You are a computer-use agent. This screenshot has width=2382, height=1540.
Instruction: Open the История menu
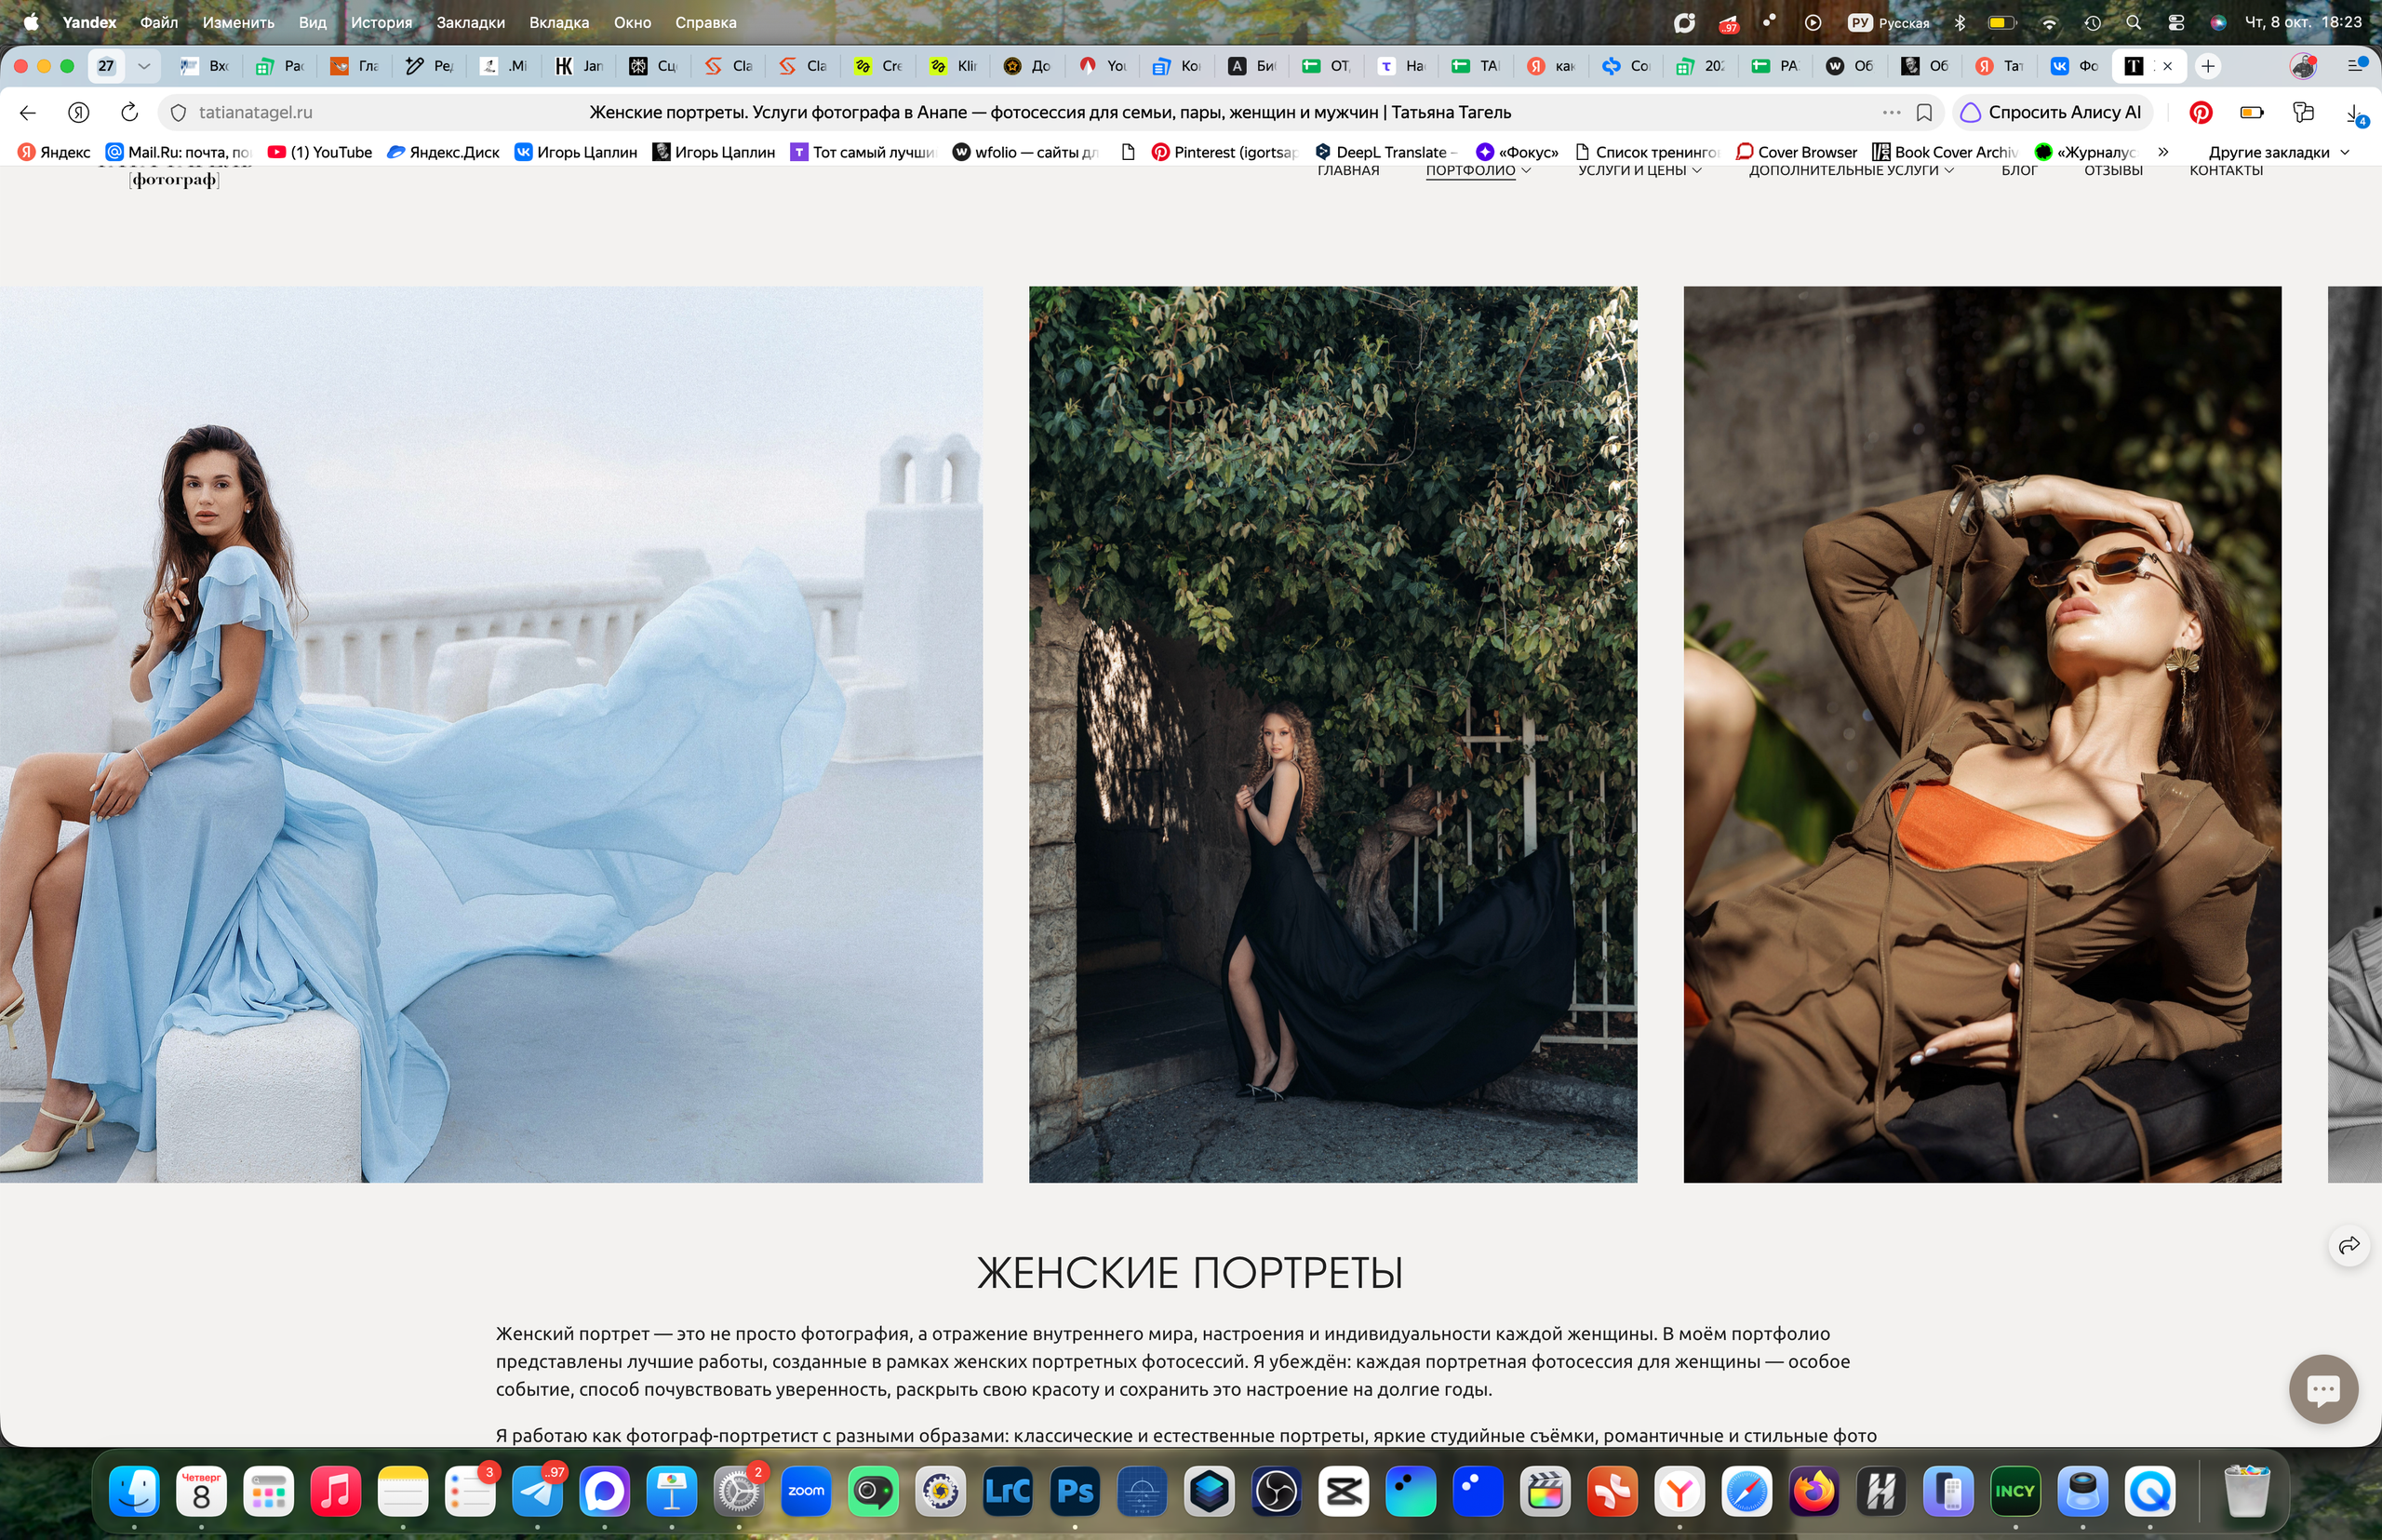click(x=381, y=22)
